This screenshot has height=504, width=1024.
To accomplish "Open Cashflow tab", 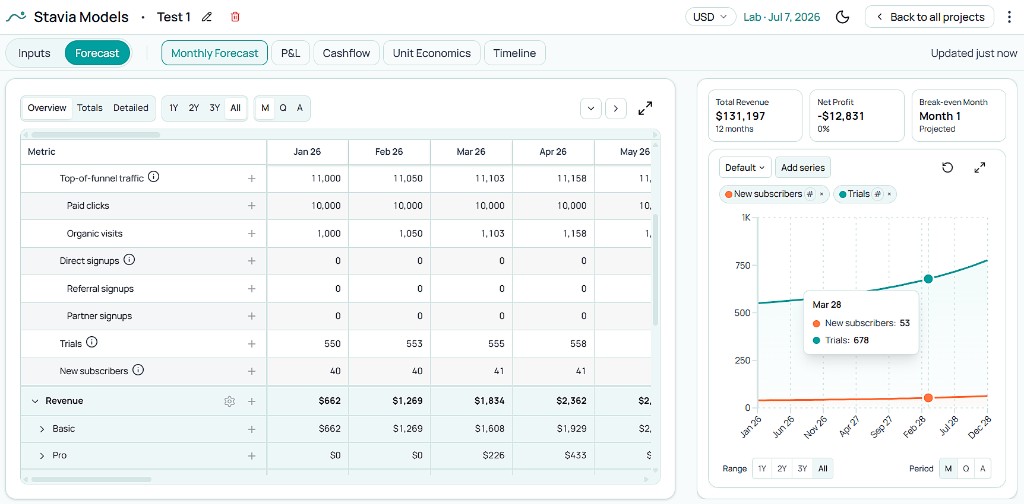I will click(x=347, y=54).
